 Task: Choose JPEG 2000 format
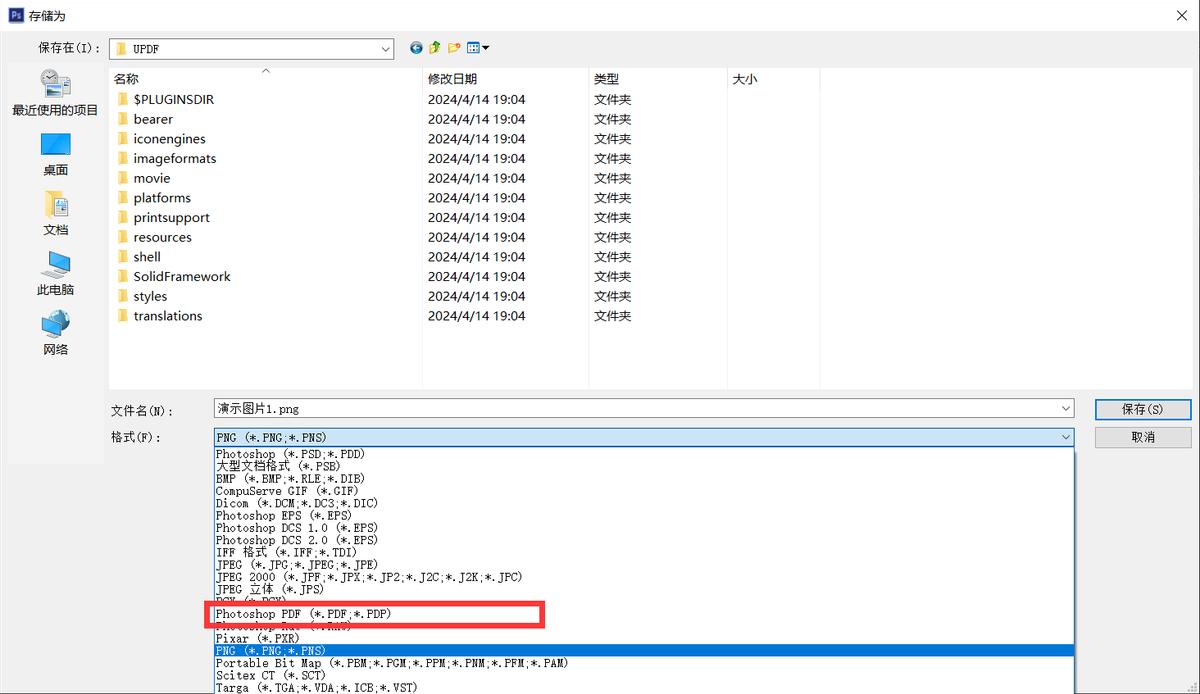click(x=644, y=577)
